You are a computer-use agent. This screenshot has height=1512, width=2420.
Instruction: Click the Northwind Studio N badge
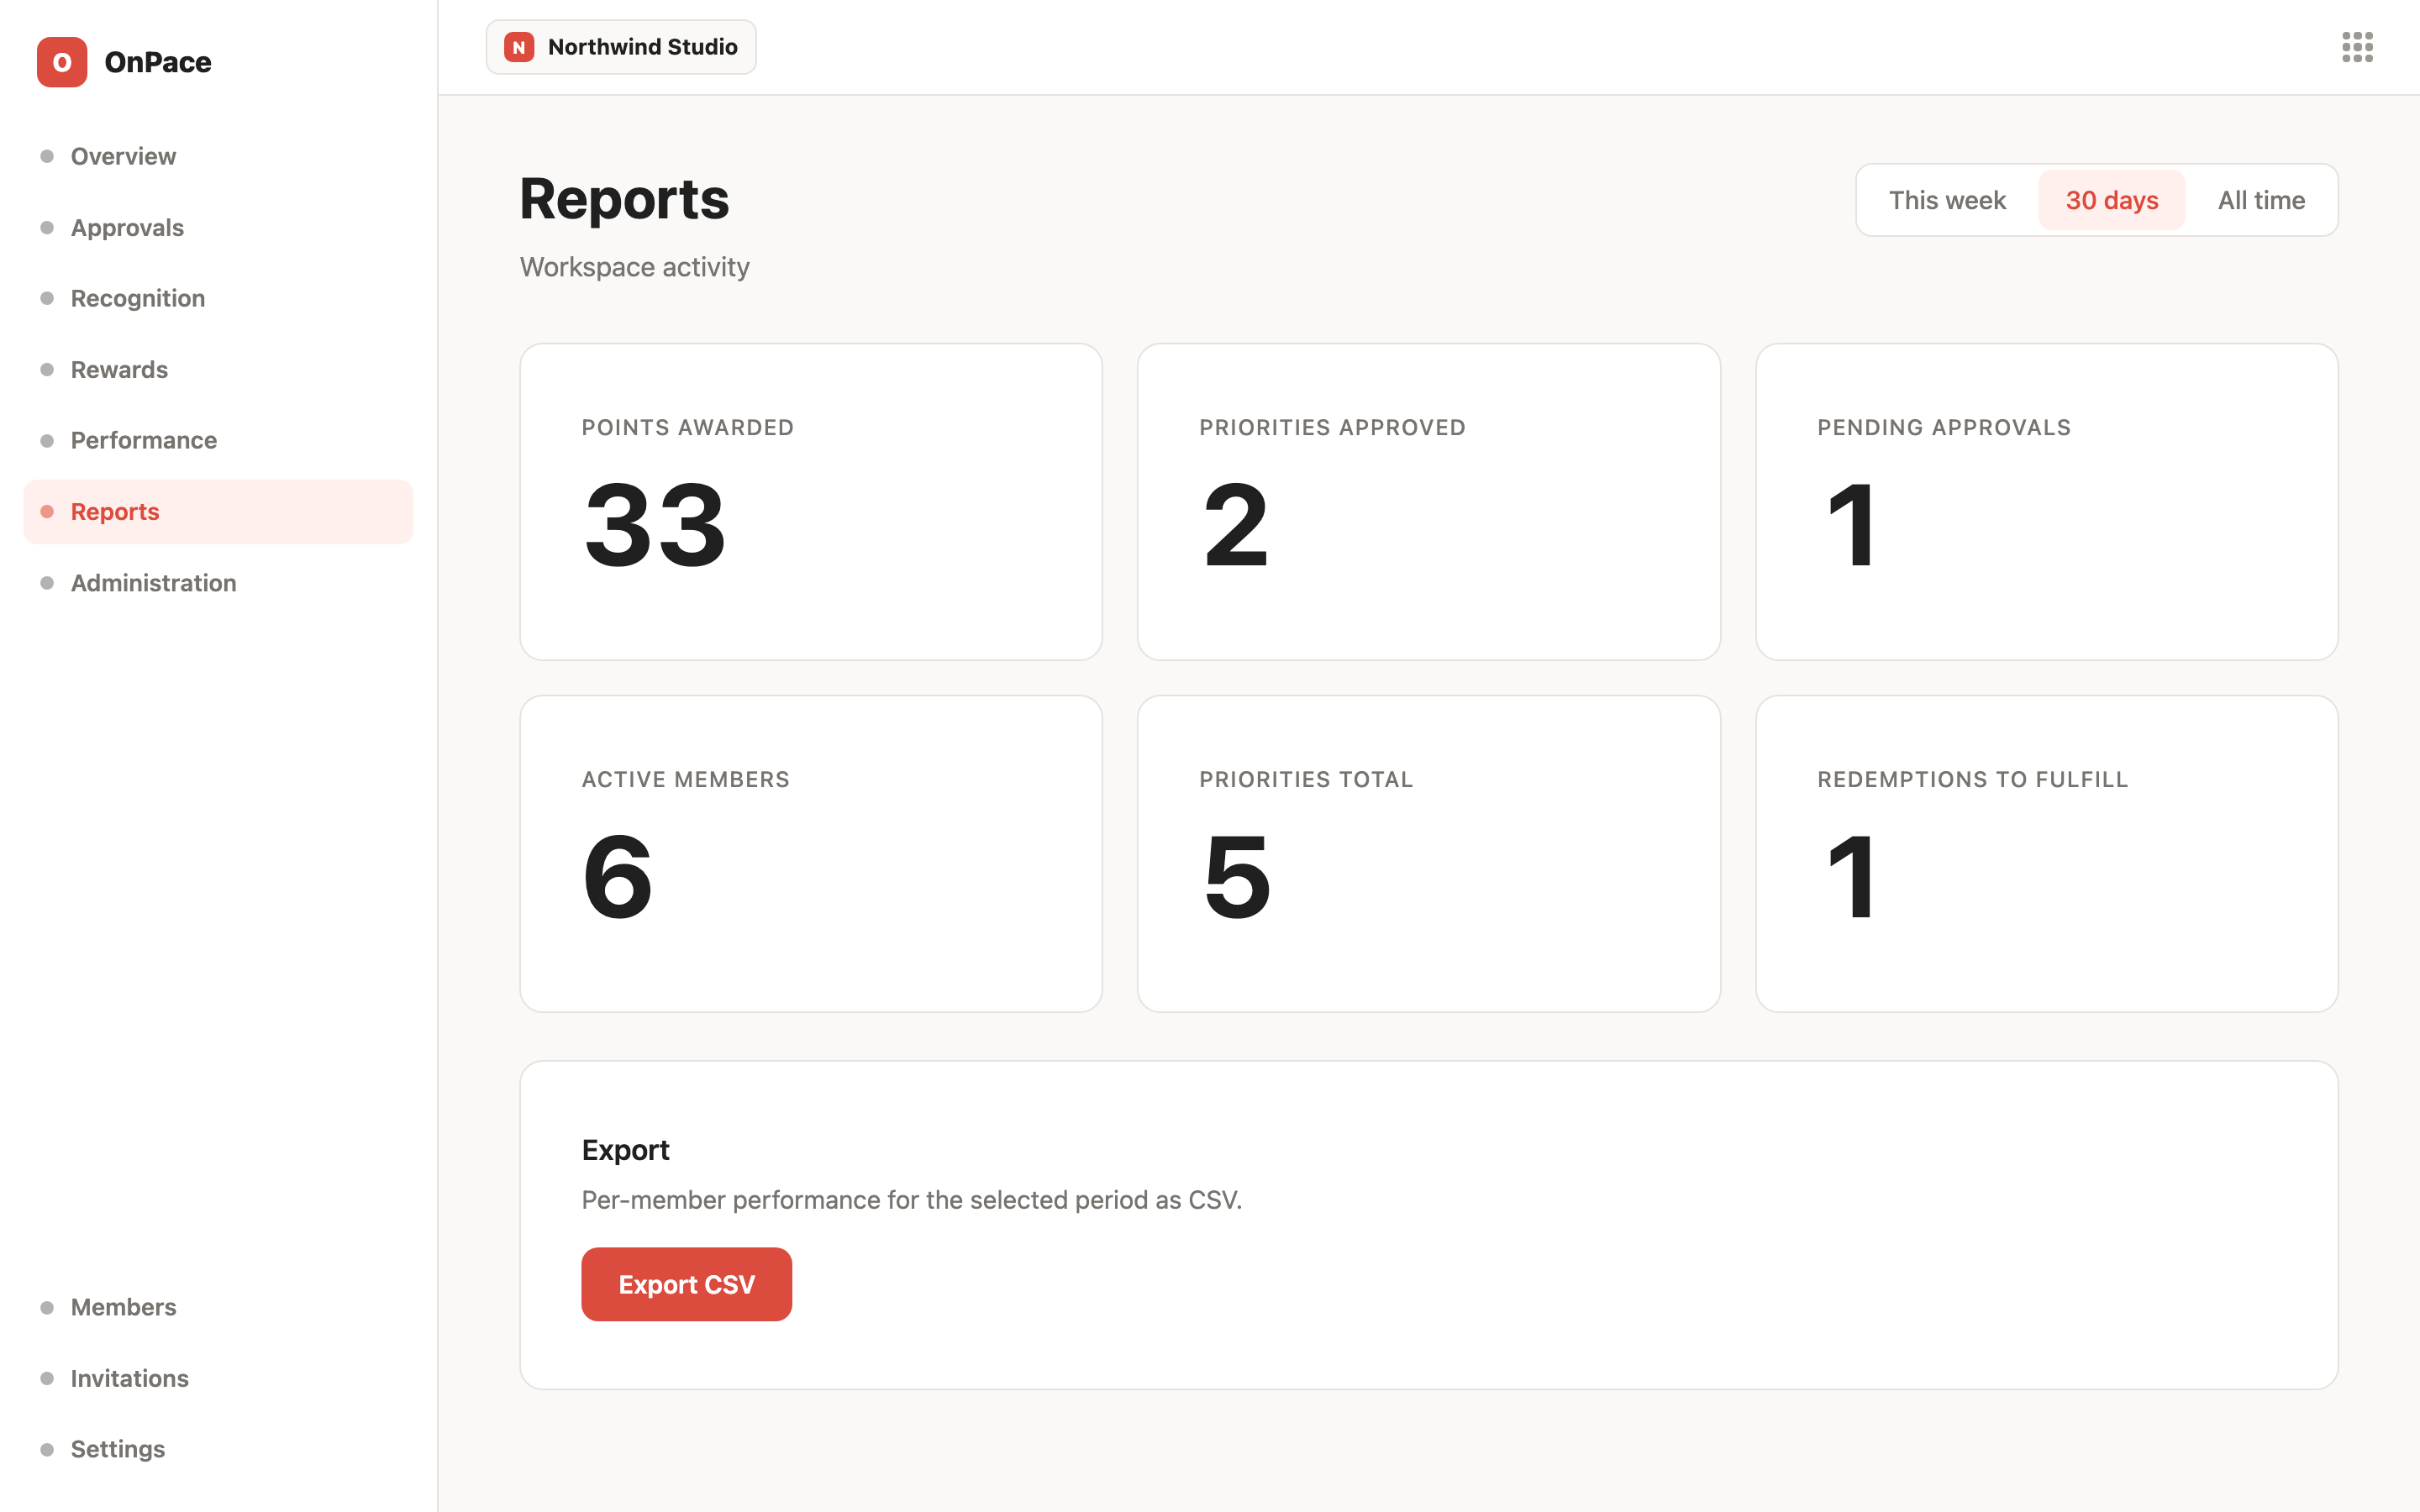(519, 47)
